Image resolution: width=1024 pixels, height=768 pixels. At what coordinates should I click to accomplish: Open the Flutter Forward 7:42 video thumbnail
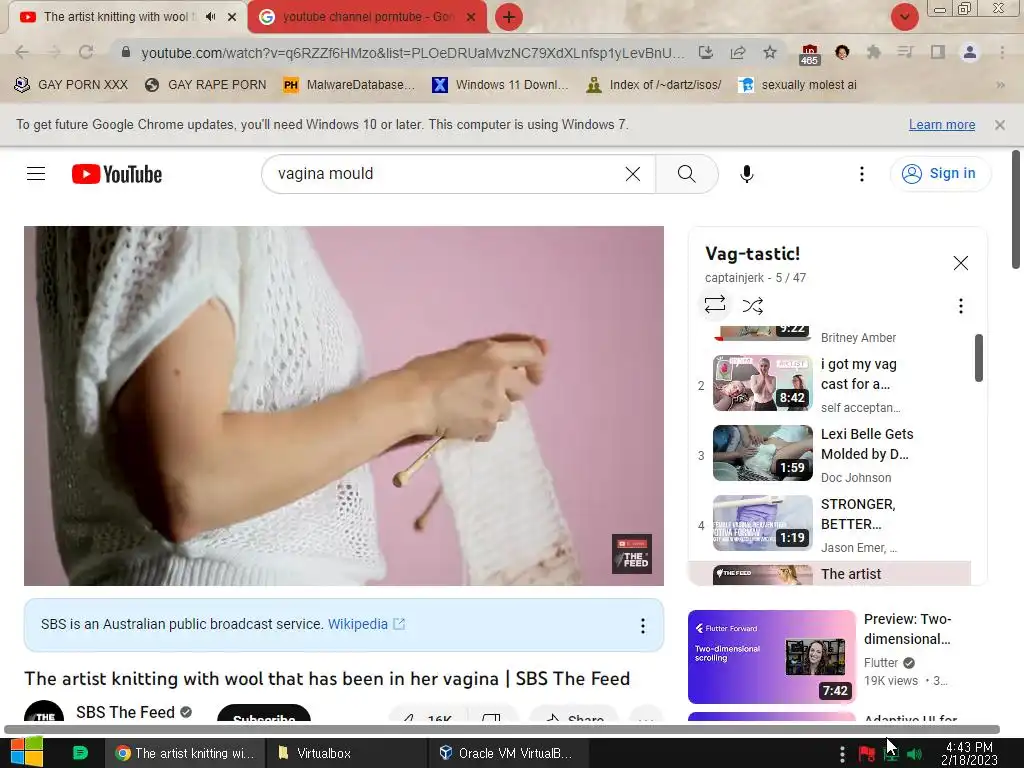tap(771, 656)
